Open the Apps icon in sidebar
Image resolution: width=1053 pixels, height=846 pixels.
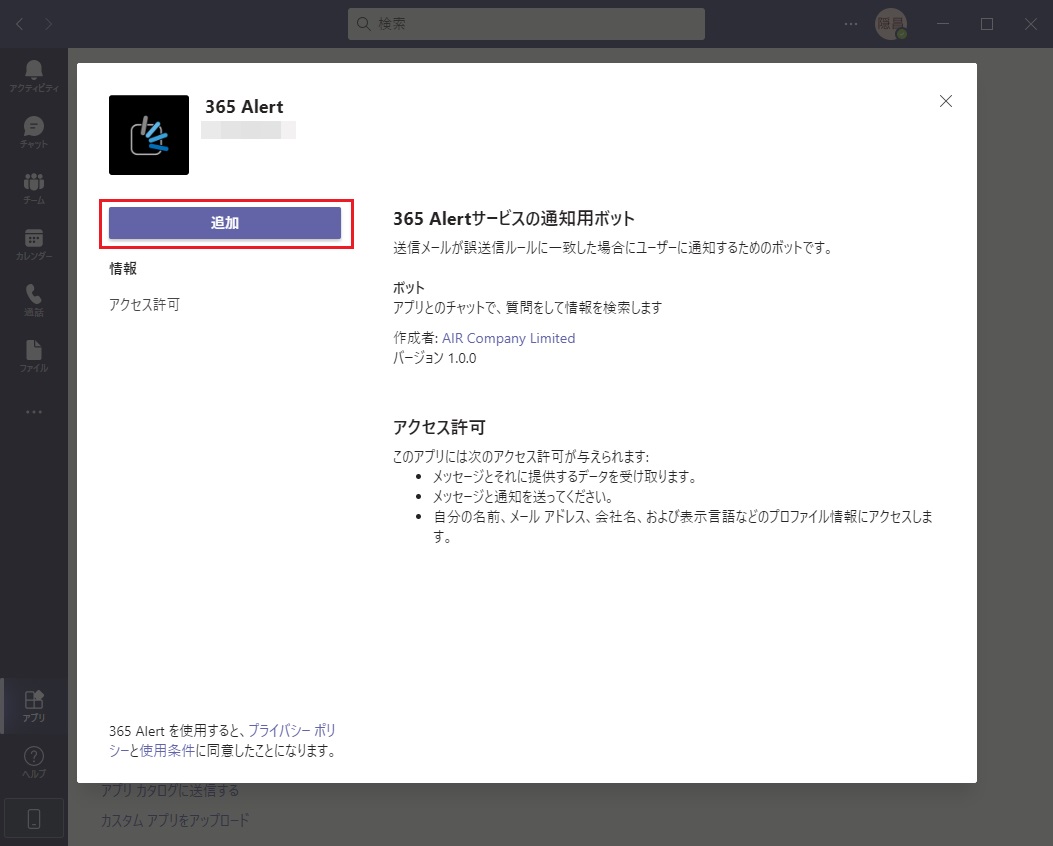coord(34,705)
